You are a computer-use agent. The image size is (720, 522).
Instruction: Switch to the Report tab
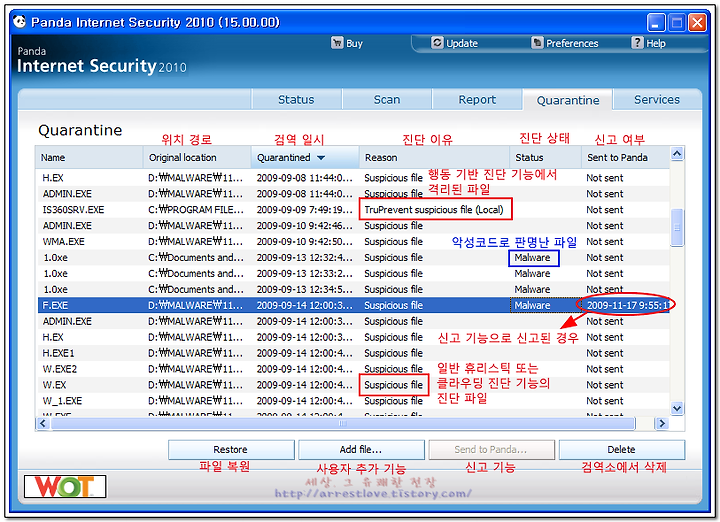coord(477,100)
